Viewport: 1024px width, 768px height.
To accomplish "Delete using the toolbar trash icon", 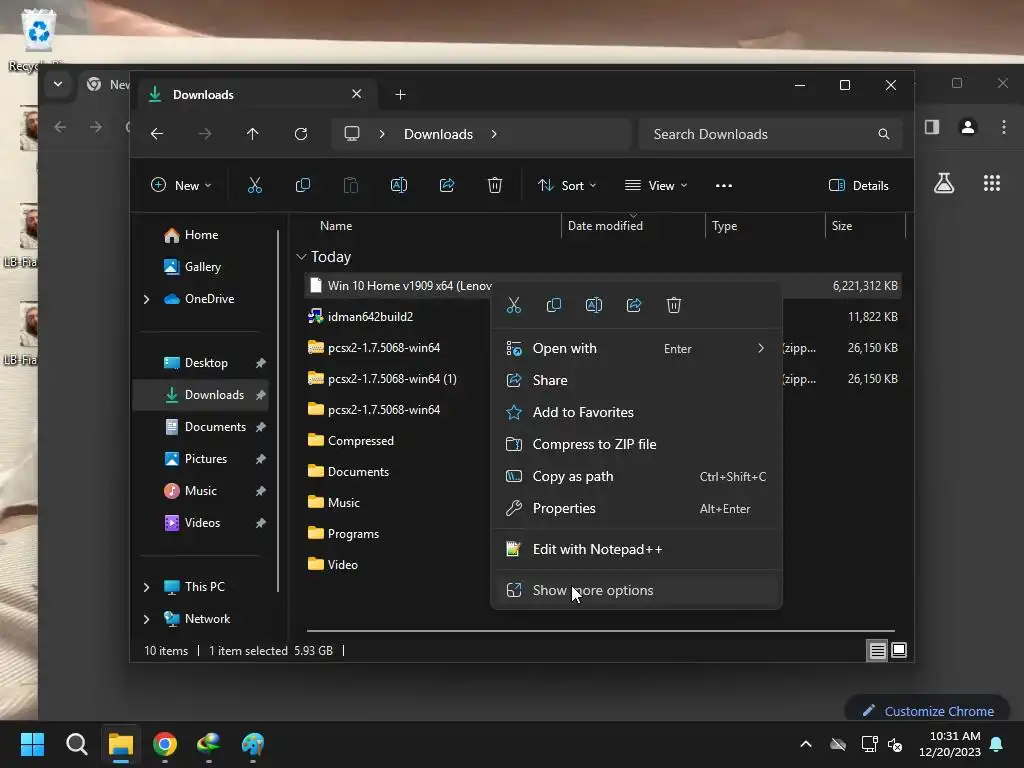I will 495,185.
